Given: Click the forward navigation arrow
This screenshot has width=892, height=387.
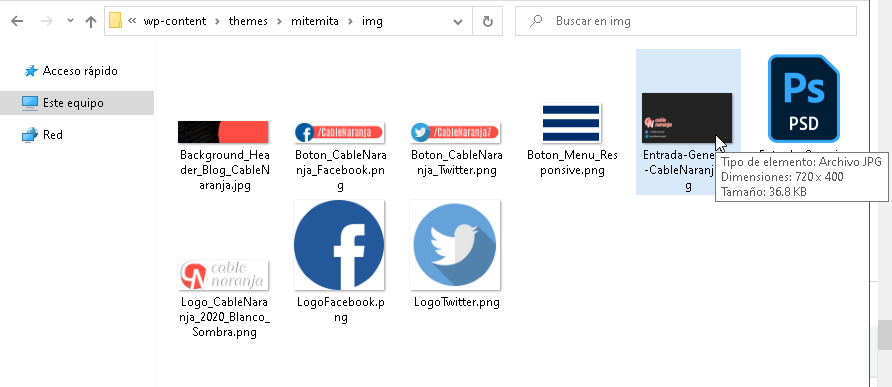Looking at the screenshot, I should tap(47, 22).
